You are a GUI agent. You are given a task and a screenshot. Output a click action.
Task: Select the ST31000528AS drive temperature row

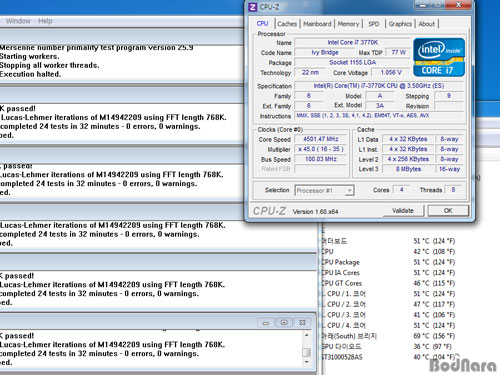coord(388,357)
